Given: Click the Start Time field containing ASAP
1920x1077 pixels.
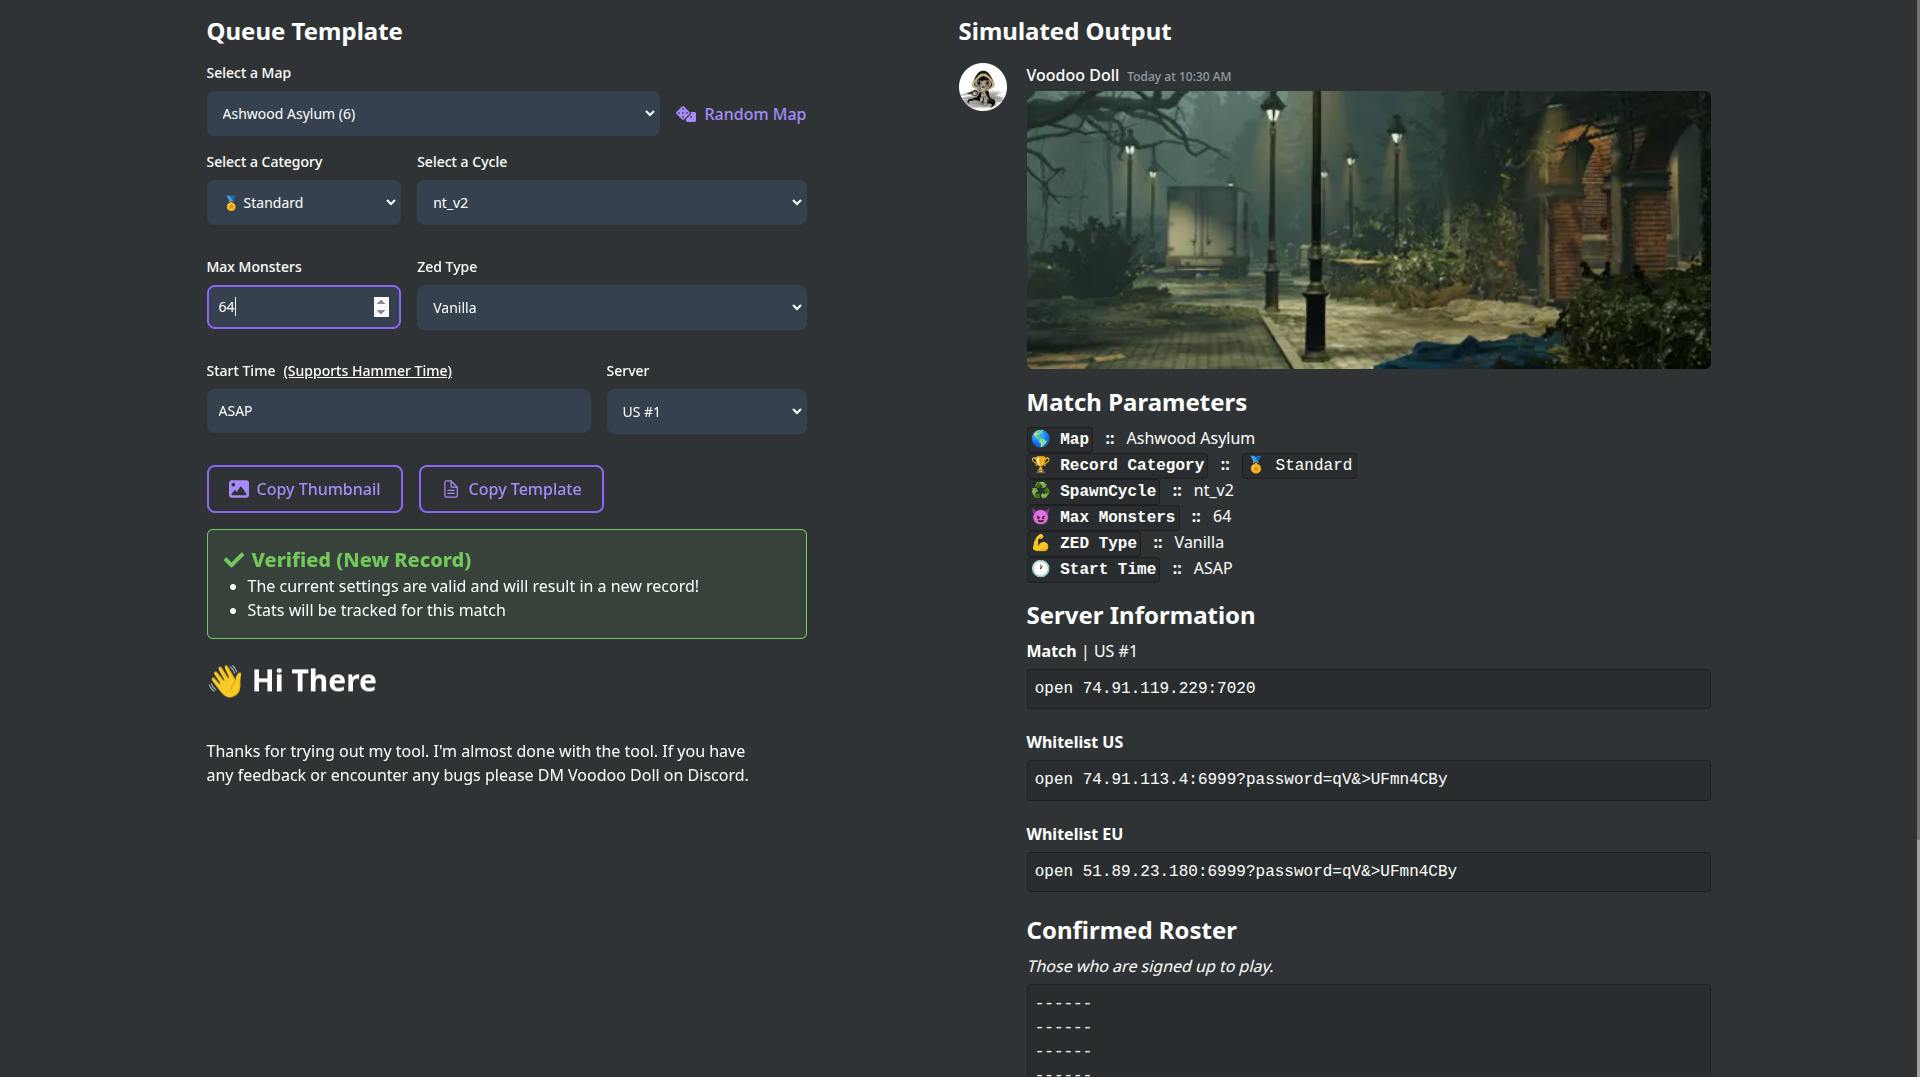Looking at the screenshot, I should 397,411.
